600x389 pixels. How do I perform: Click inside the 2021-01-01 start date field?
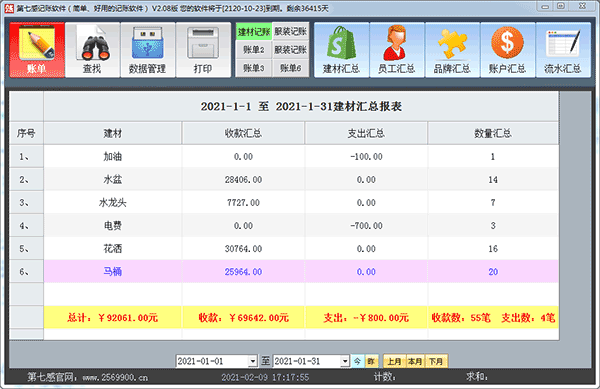point(212,361)
